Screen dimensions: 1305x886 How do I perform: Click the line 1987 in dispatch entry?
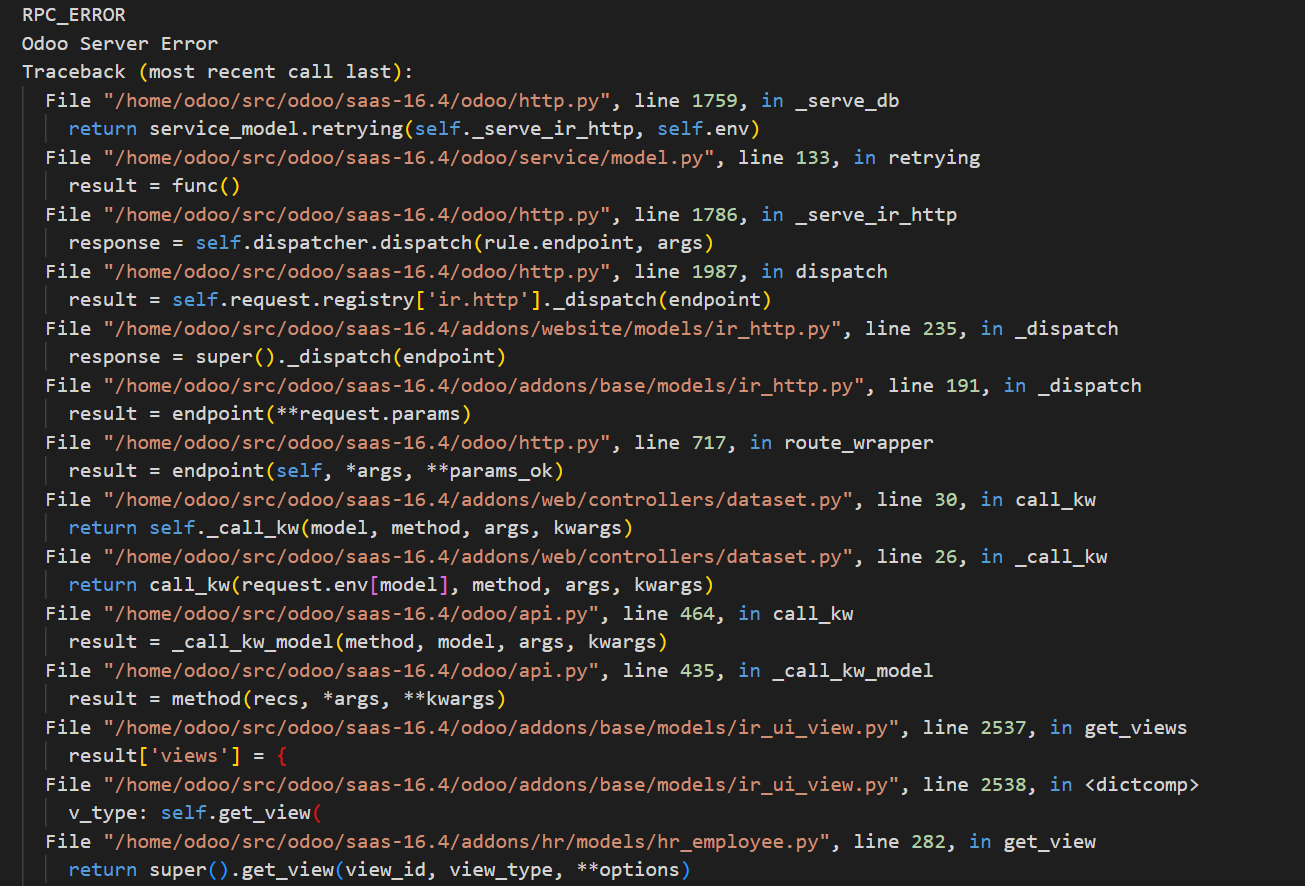click(466, 271)
